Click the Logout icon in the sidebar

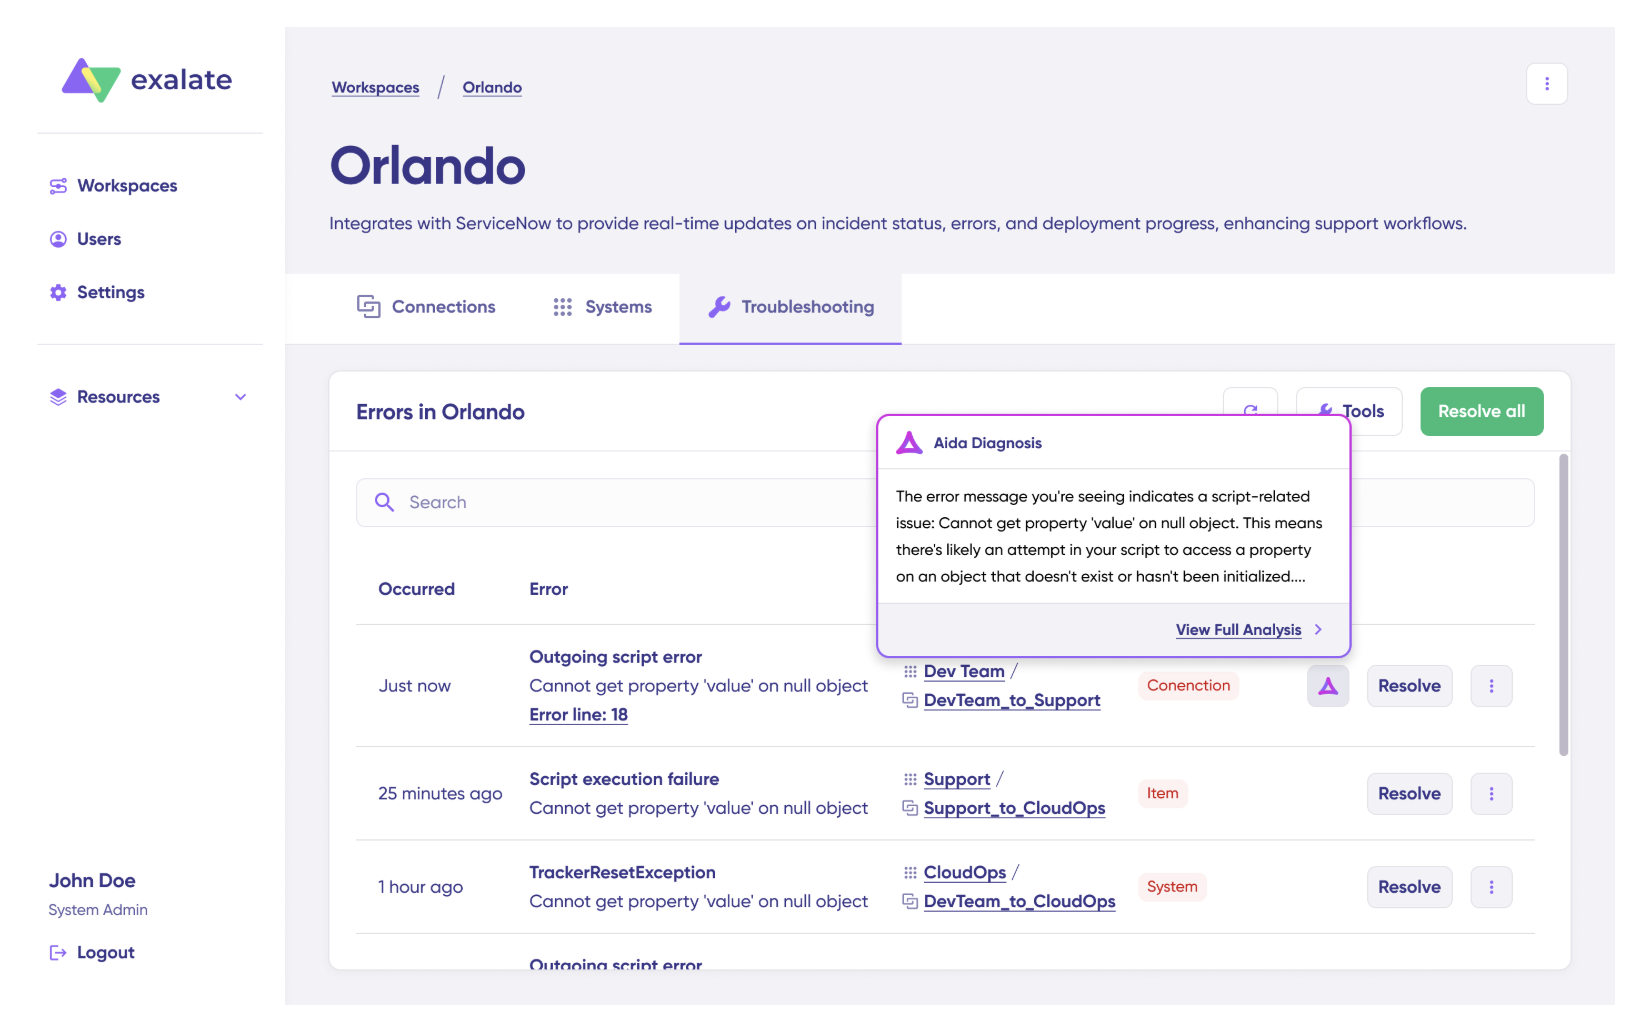[58, 953]
